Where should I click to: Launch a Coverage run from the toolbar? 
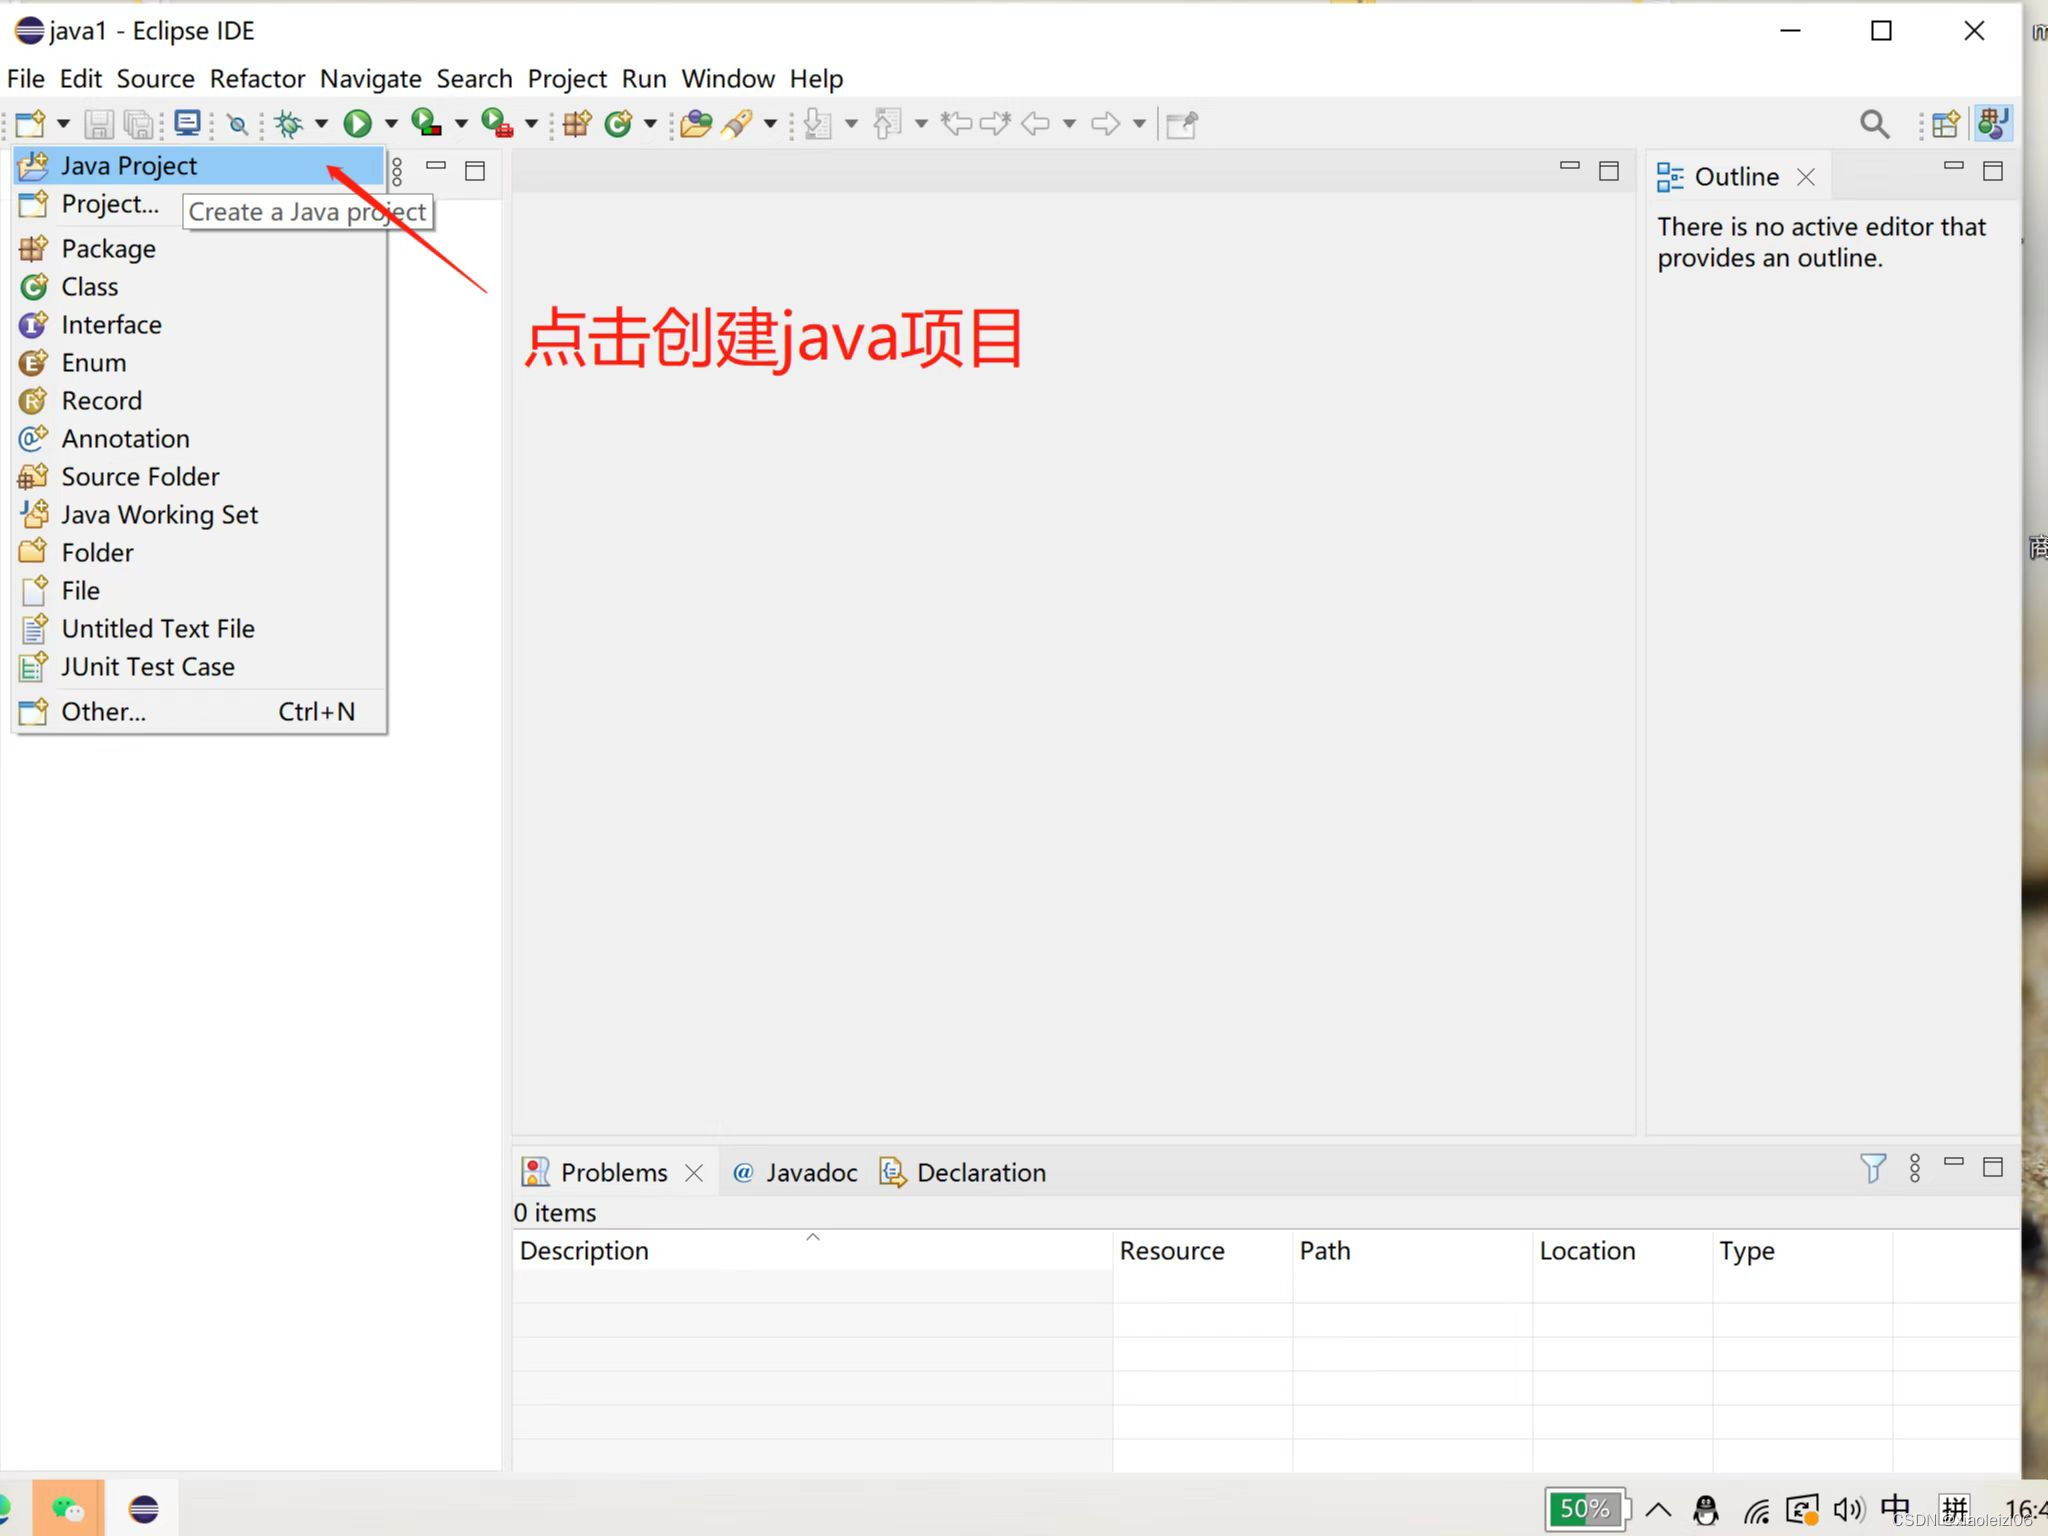tap(426, 123)
